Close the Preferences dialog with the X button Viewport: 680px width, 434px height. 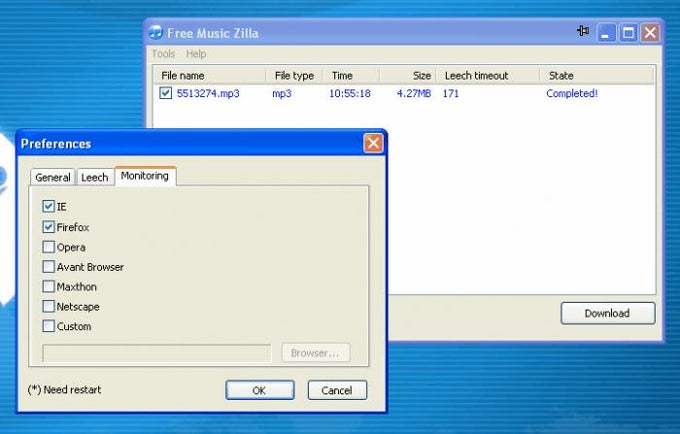tap(373, 144)
